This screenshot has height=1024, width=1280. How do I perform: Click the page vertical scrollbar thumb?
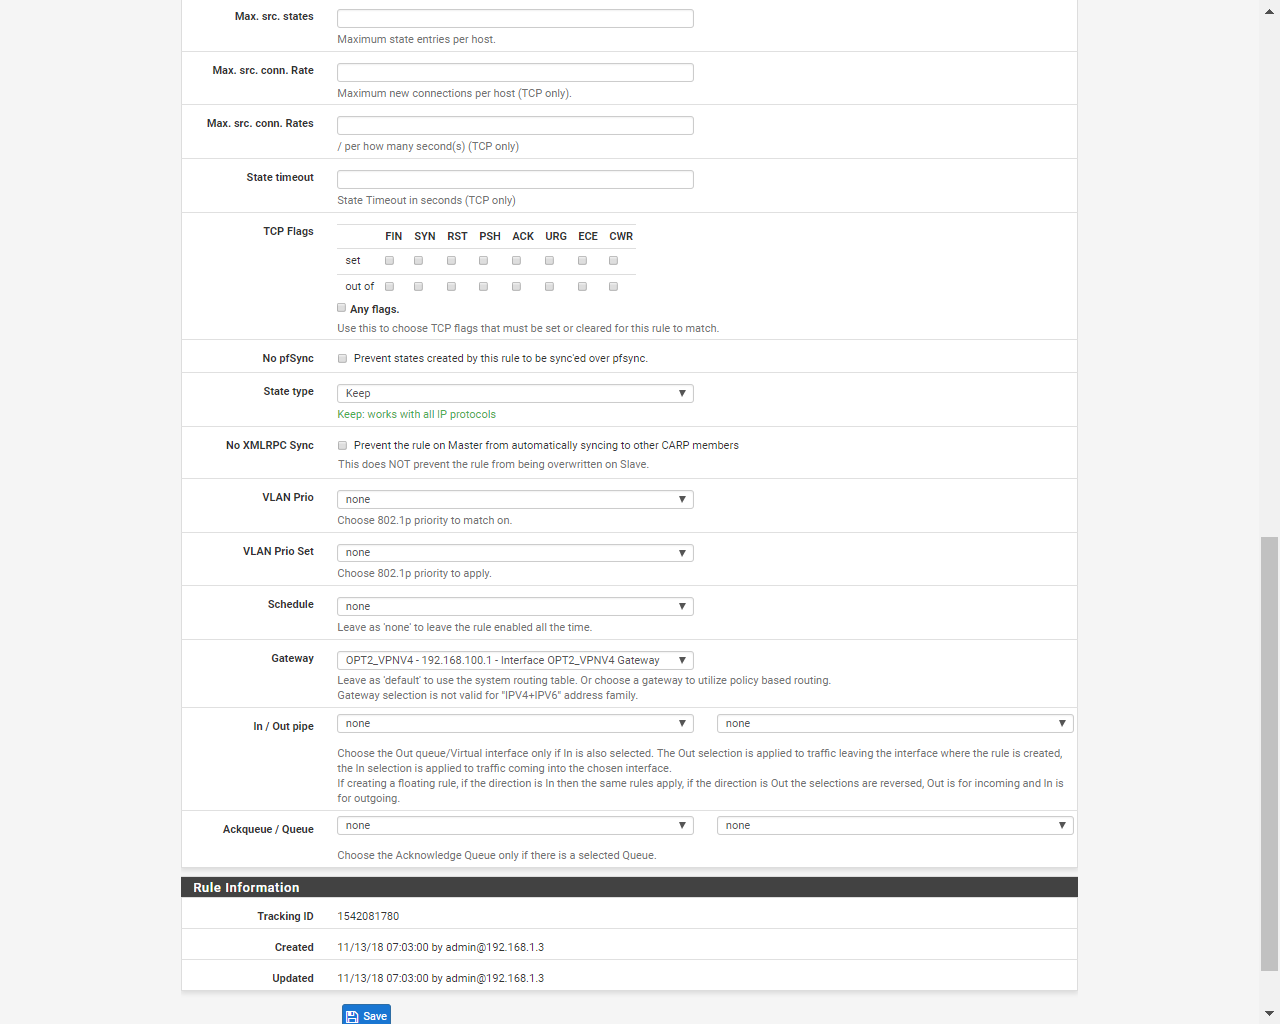(1269, 754)
